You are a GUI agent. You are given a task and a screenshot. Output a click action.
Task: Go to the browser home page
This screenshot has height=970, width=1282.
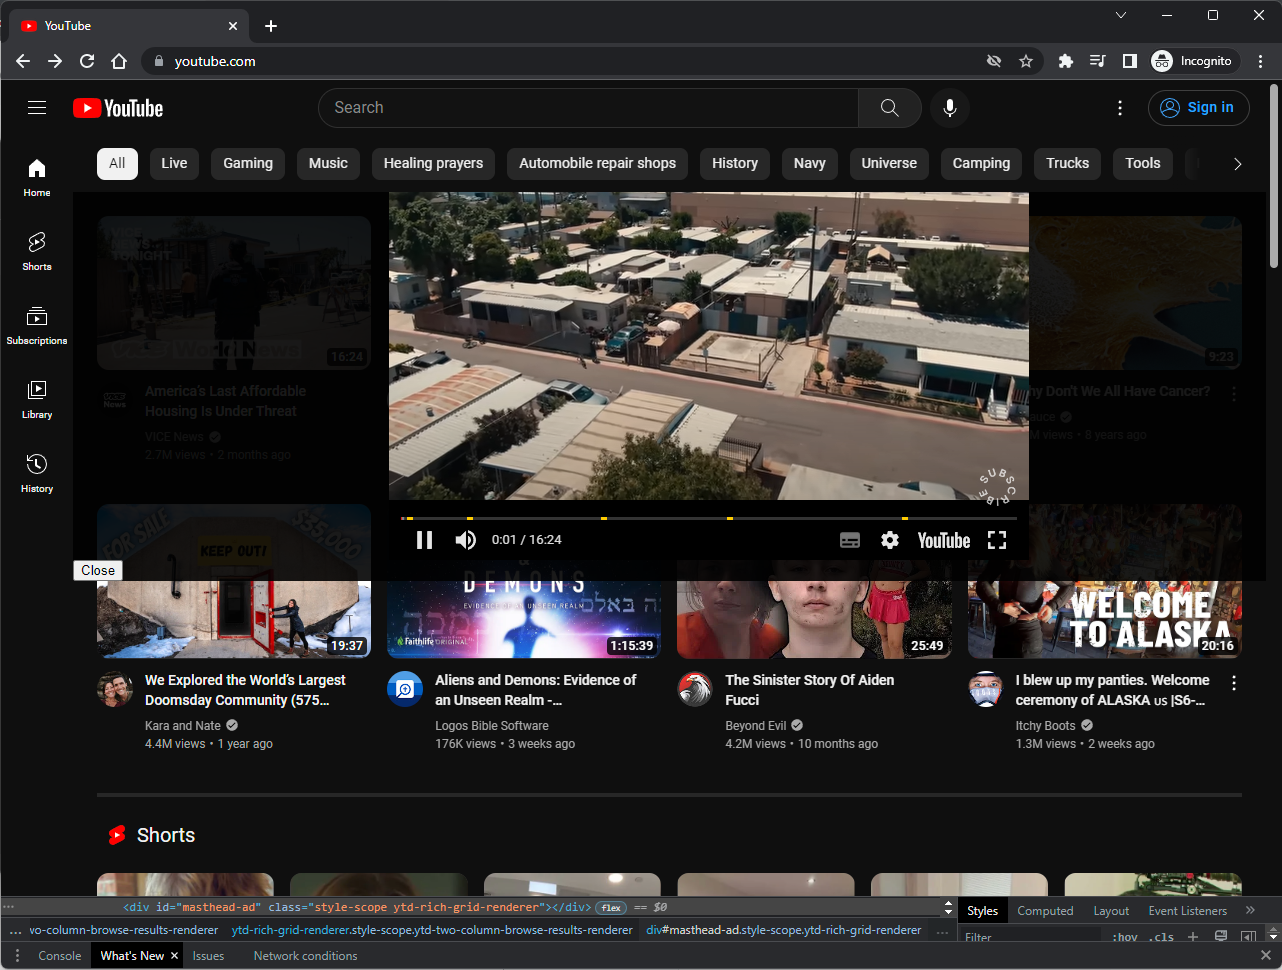point(119,61)
